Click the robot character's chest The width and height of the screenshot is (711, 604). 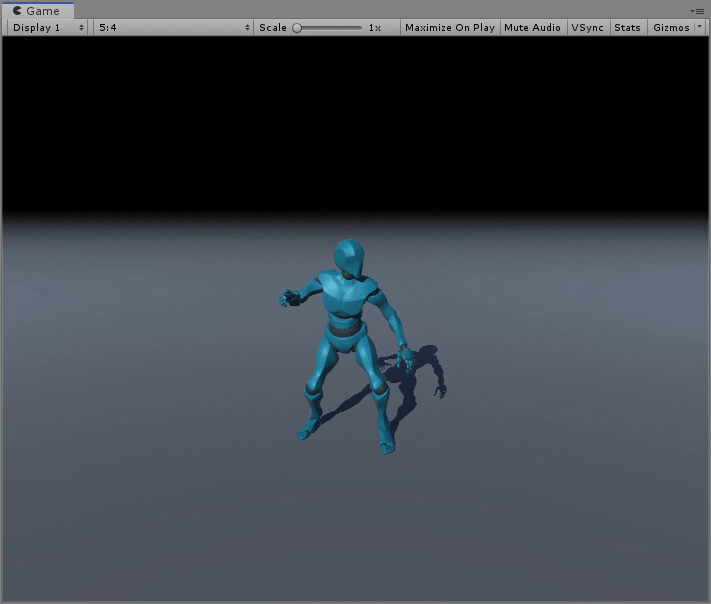coord(346,298)
